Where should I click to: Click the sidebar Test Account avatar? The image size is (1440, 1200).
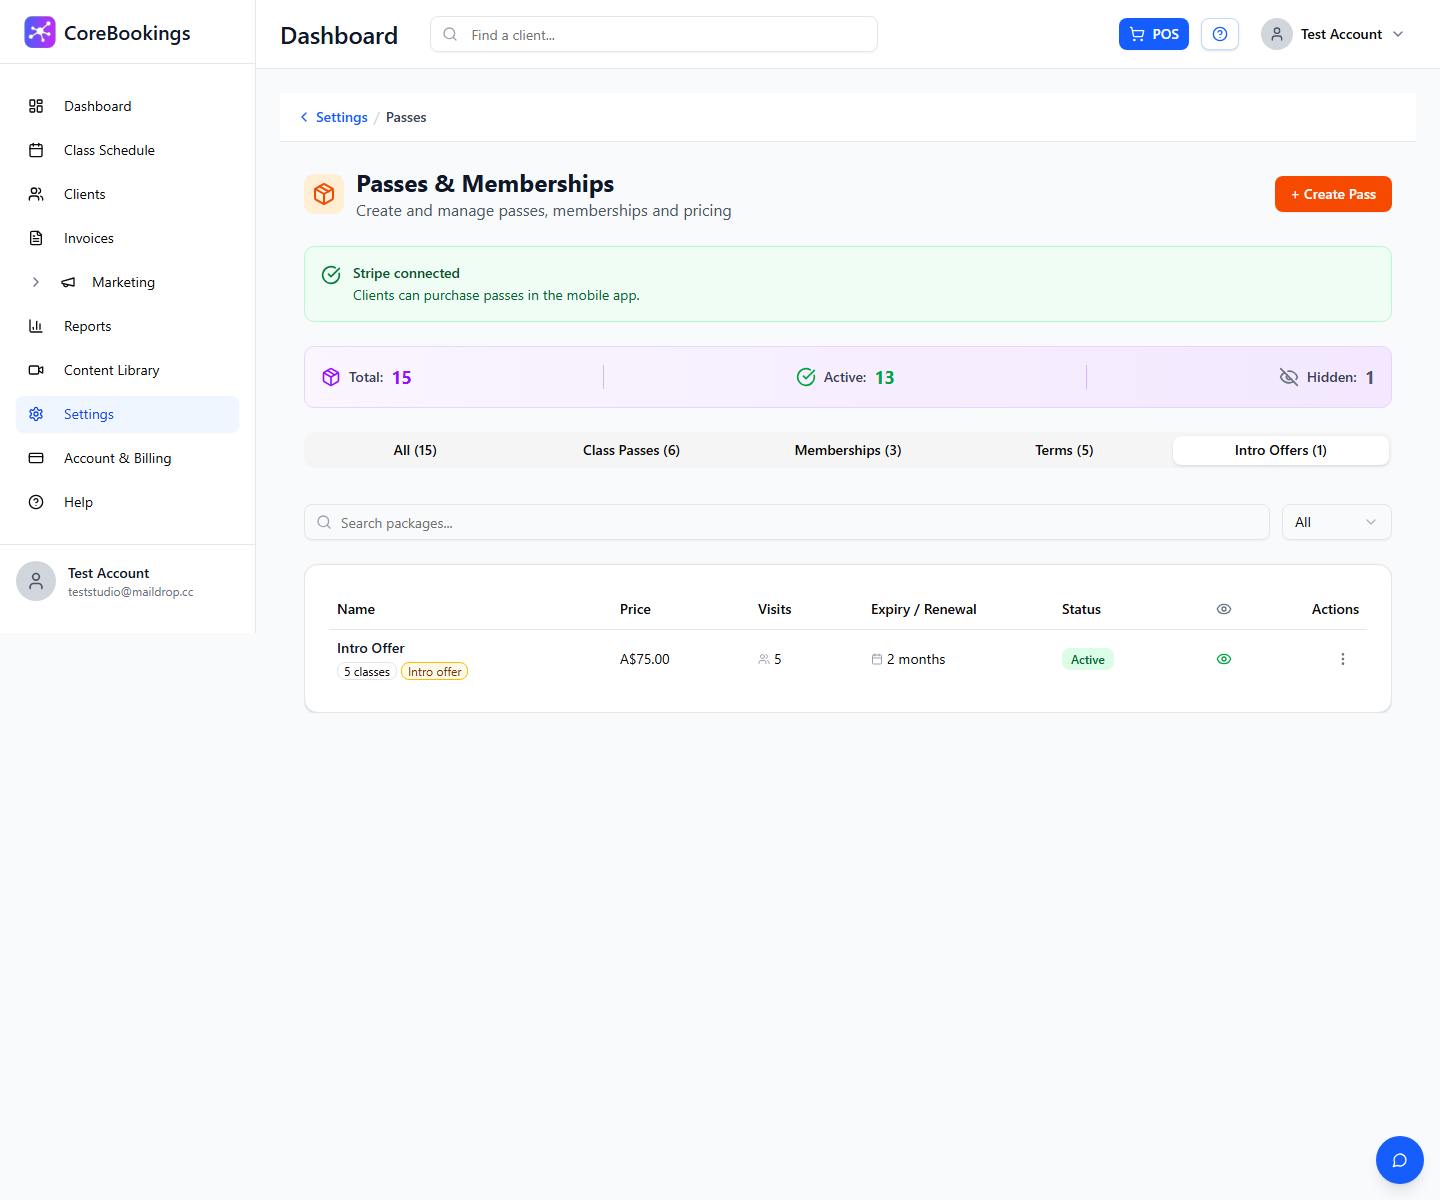pos(36,581)
